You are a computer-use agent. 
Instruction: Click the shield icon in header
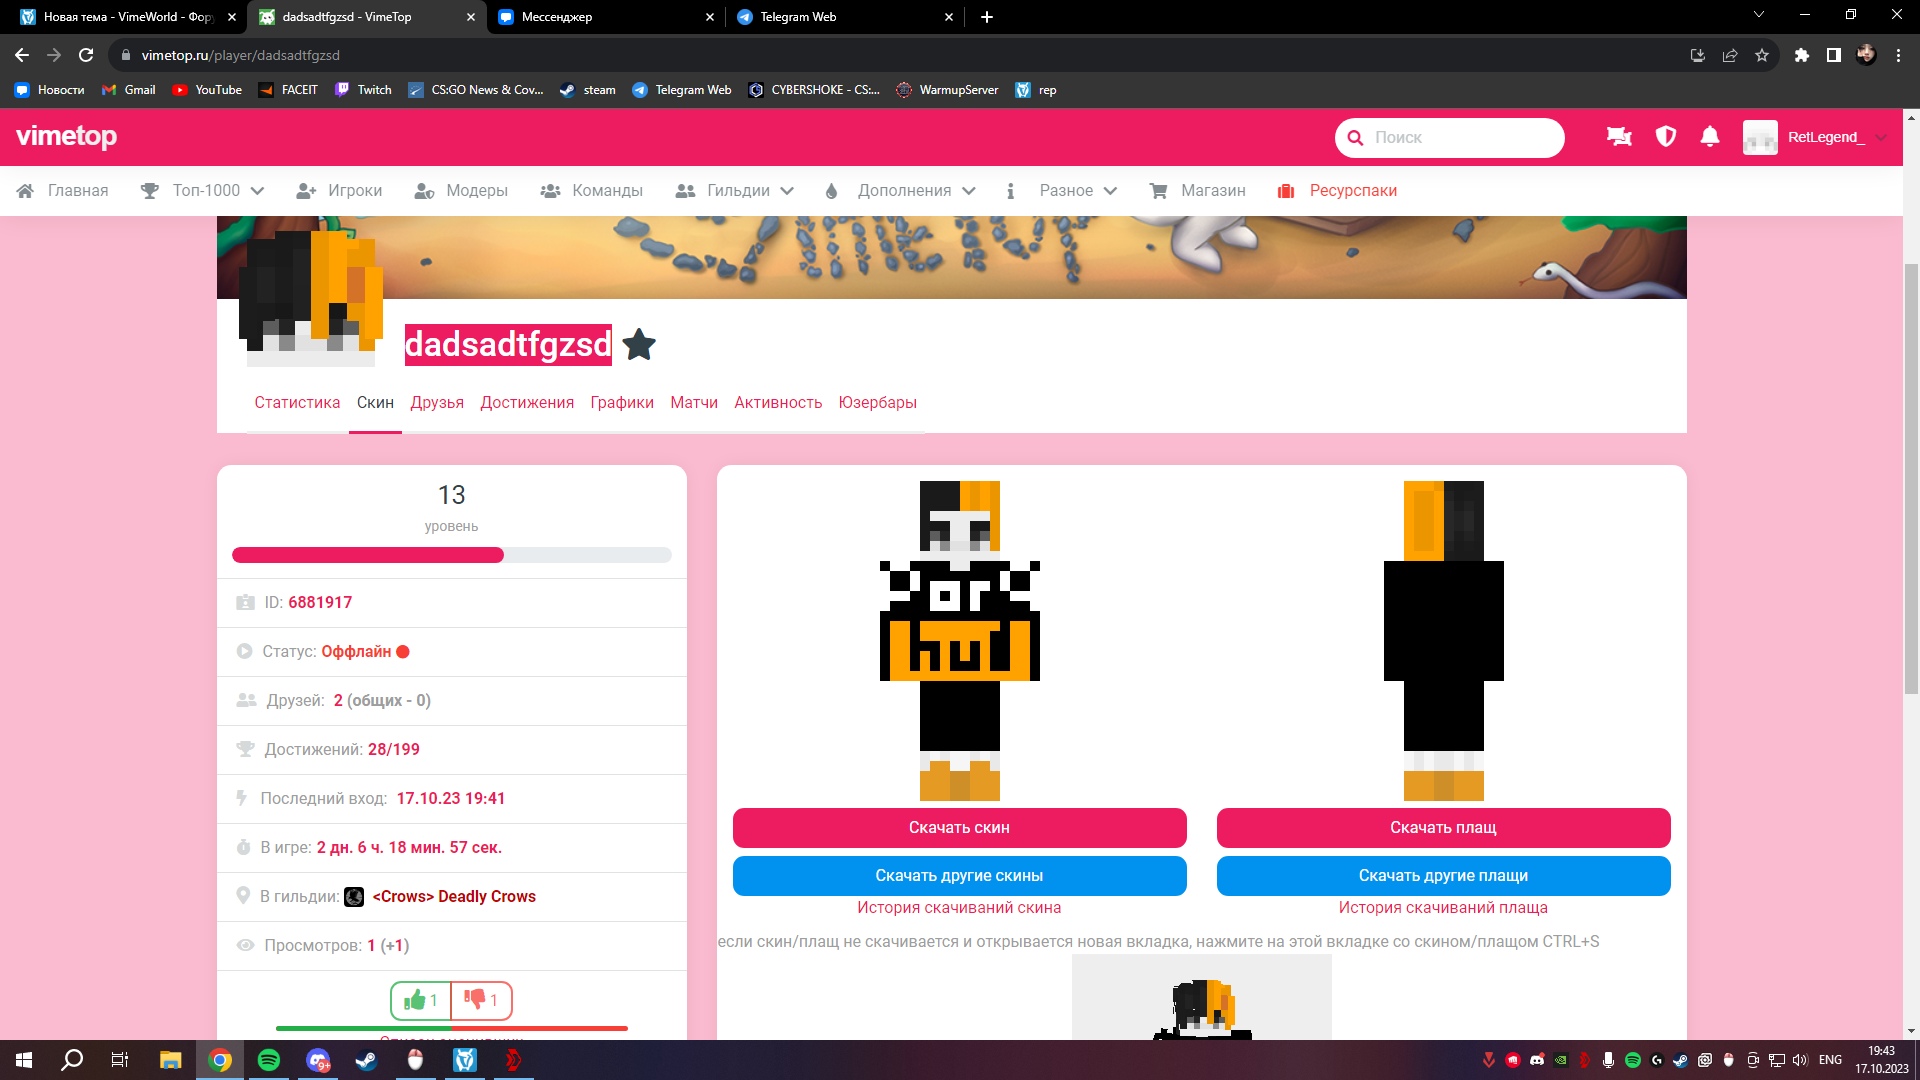pos(1665,137)
